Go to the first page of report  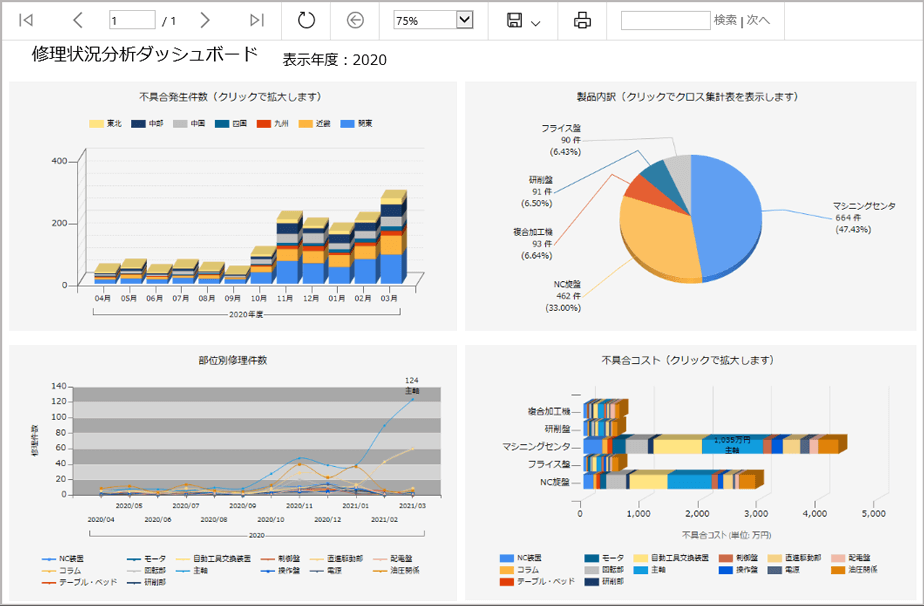point(27,20)
